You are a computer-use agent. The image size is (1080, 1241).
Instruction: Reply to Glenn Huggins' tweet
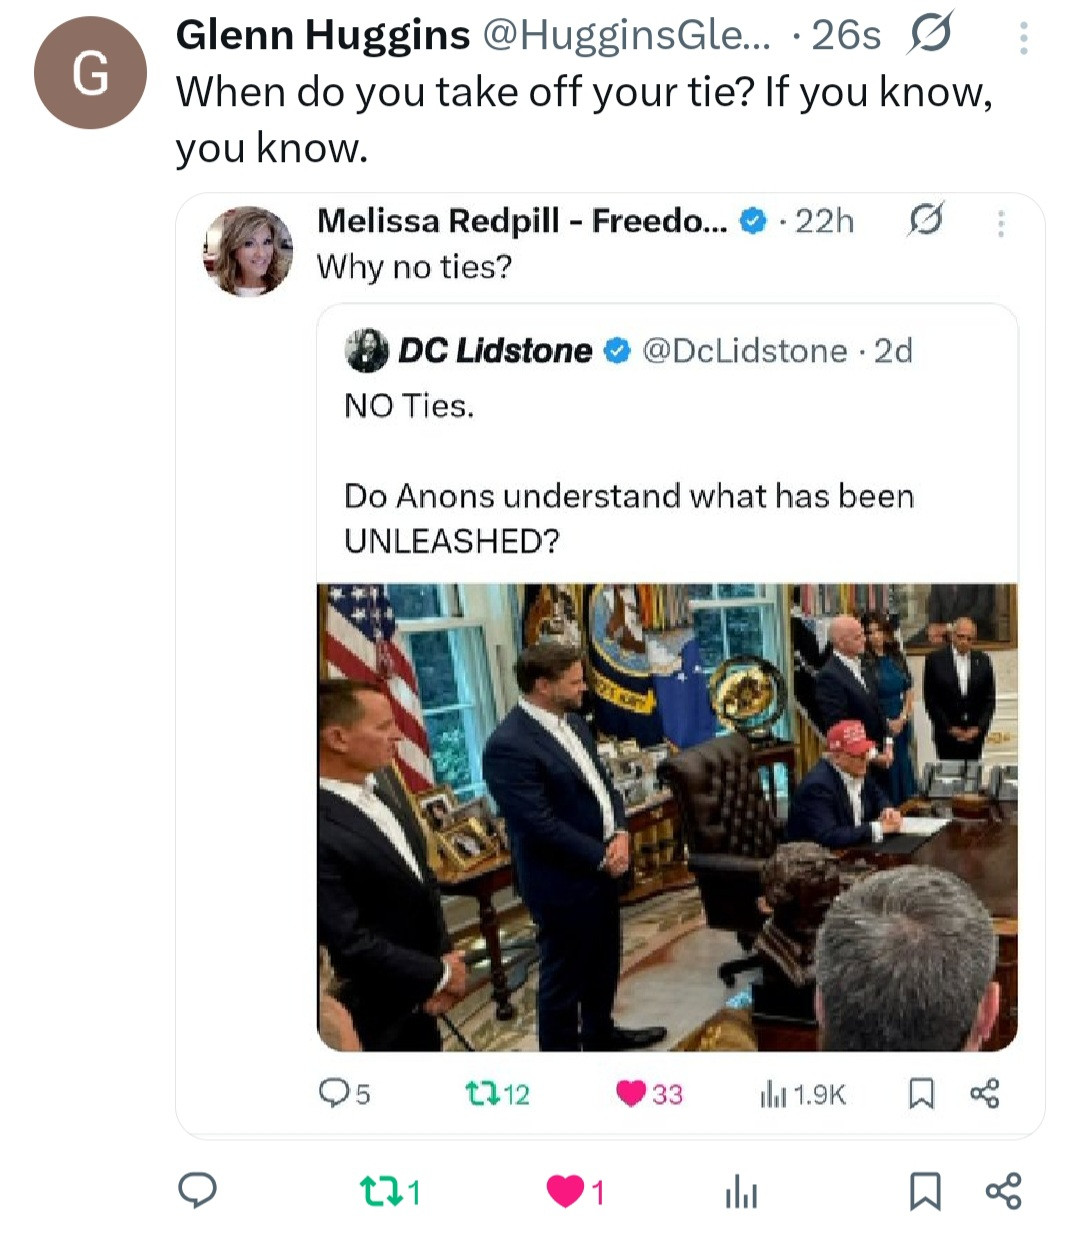tap(197, 1190)
